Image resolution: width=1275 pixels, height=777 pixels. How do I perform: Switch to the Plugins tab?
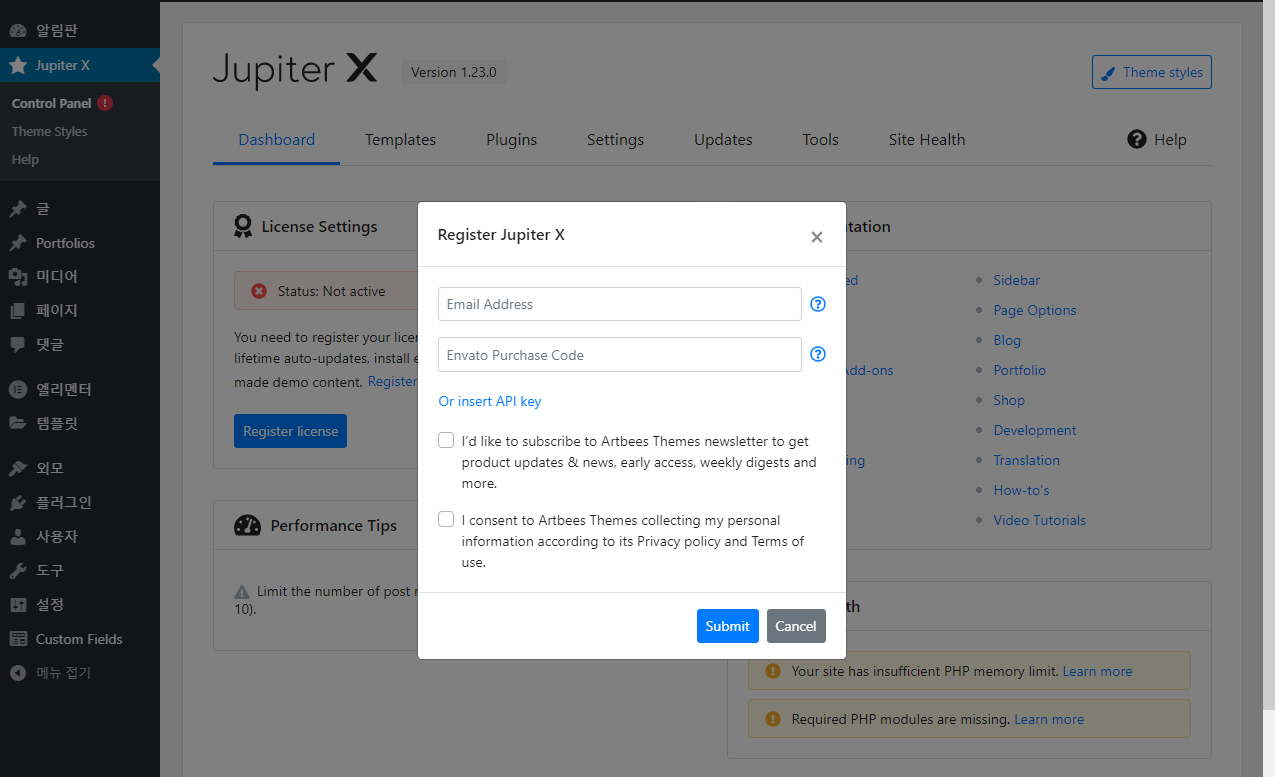click(512, 140)
